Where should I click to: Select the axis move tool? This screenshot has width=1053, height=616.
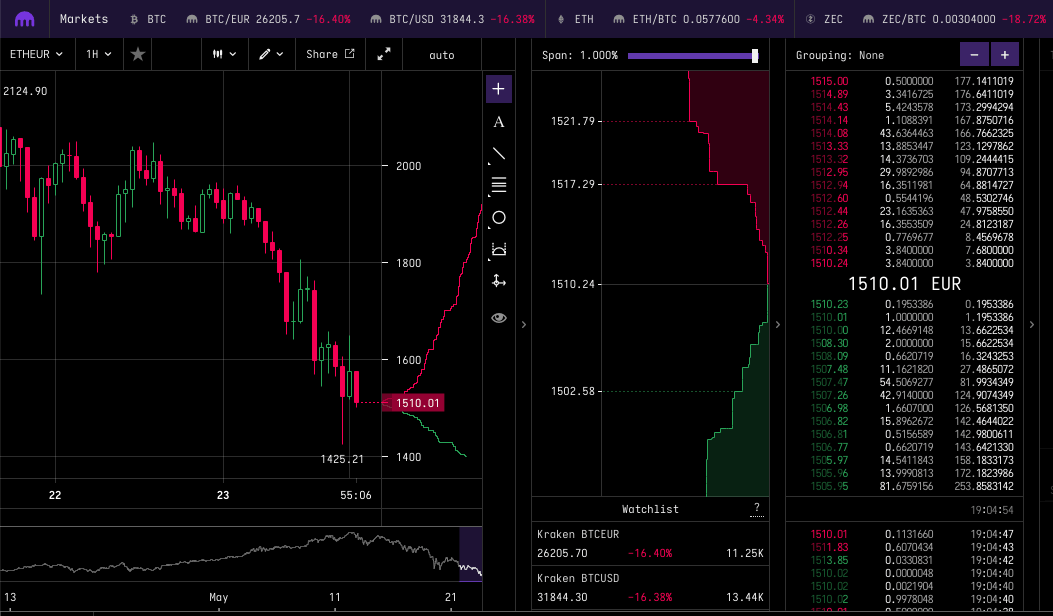pyautogui.click(x=499, y=281)
